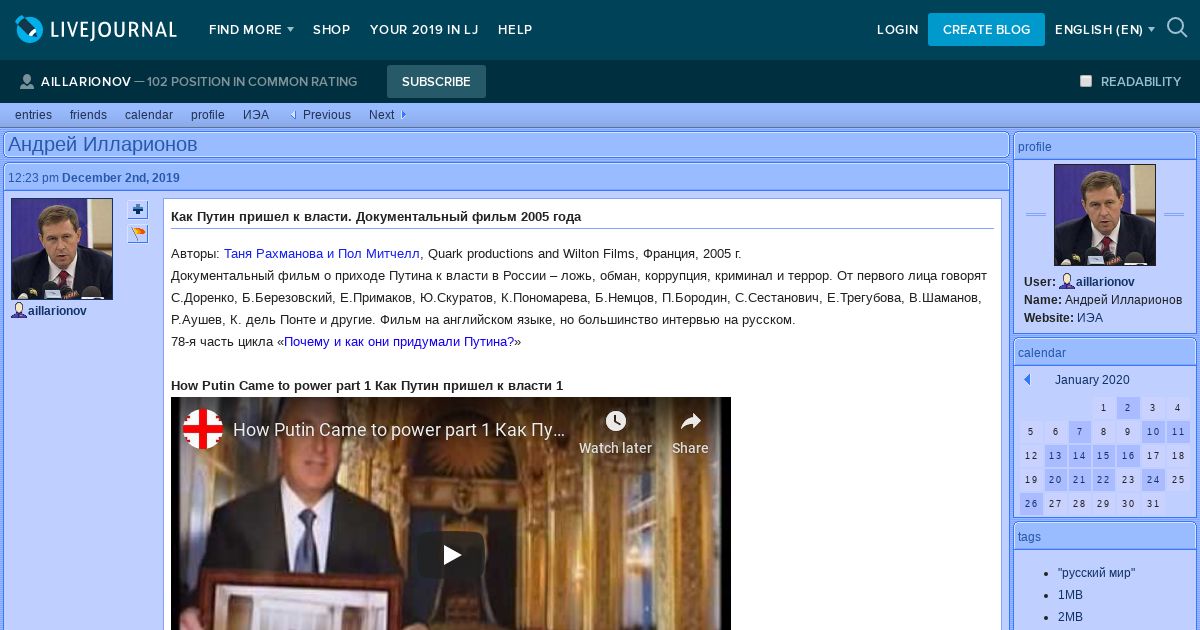Click the Login link
The image size is (1200, 630).
(x=897, y=30)
